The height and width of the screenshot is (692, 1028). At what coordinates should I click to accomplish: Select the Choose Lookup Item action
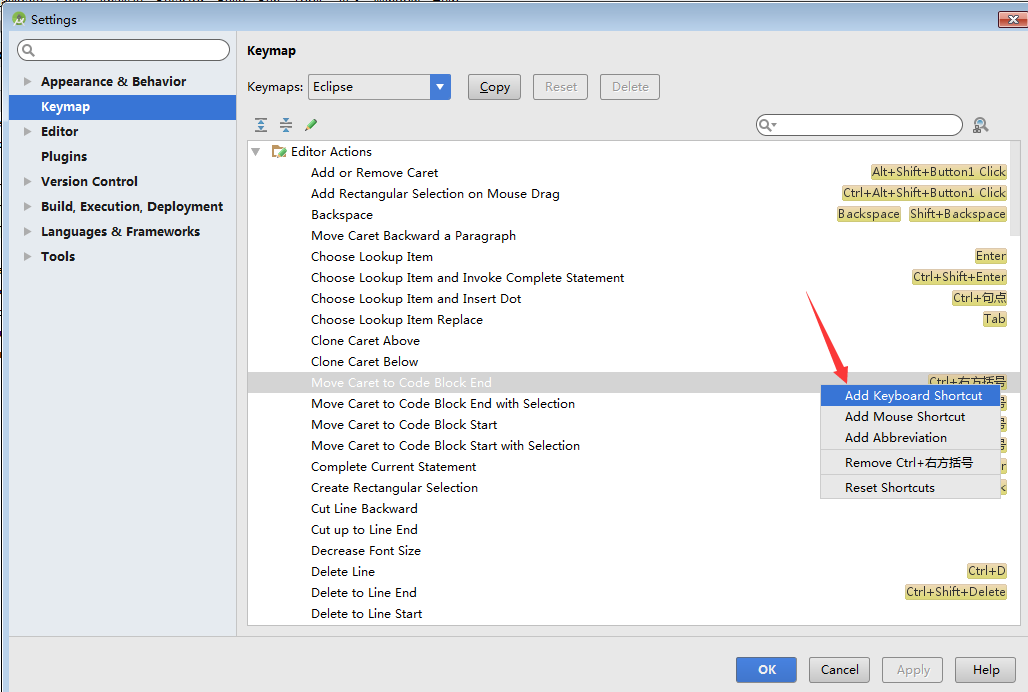coord(372,257)
